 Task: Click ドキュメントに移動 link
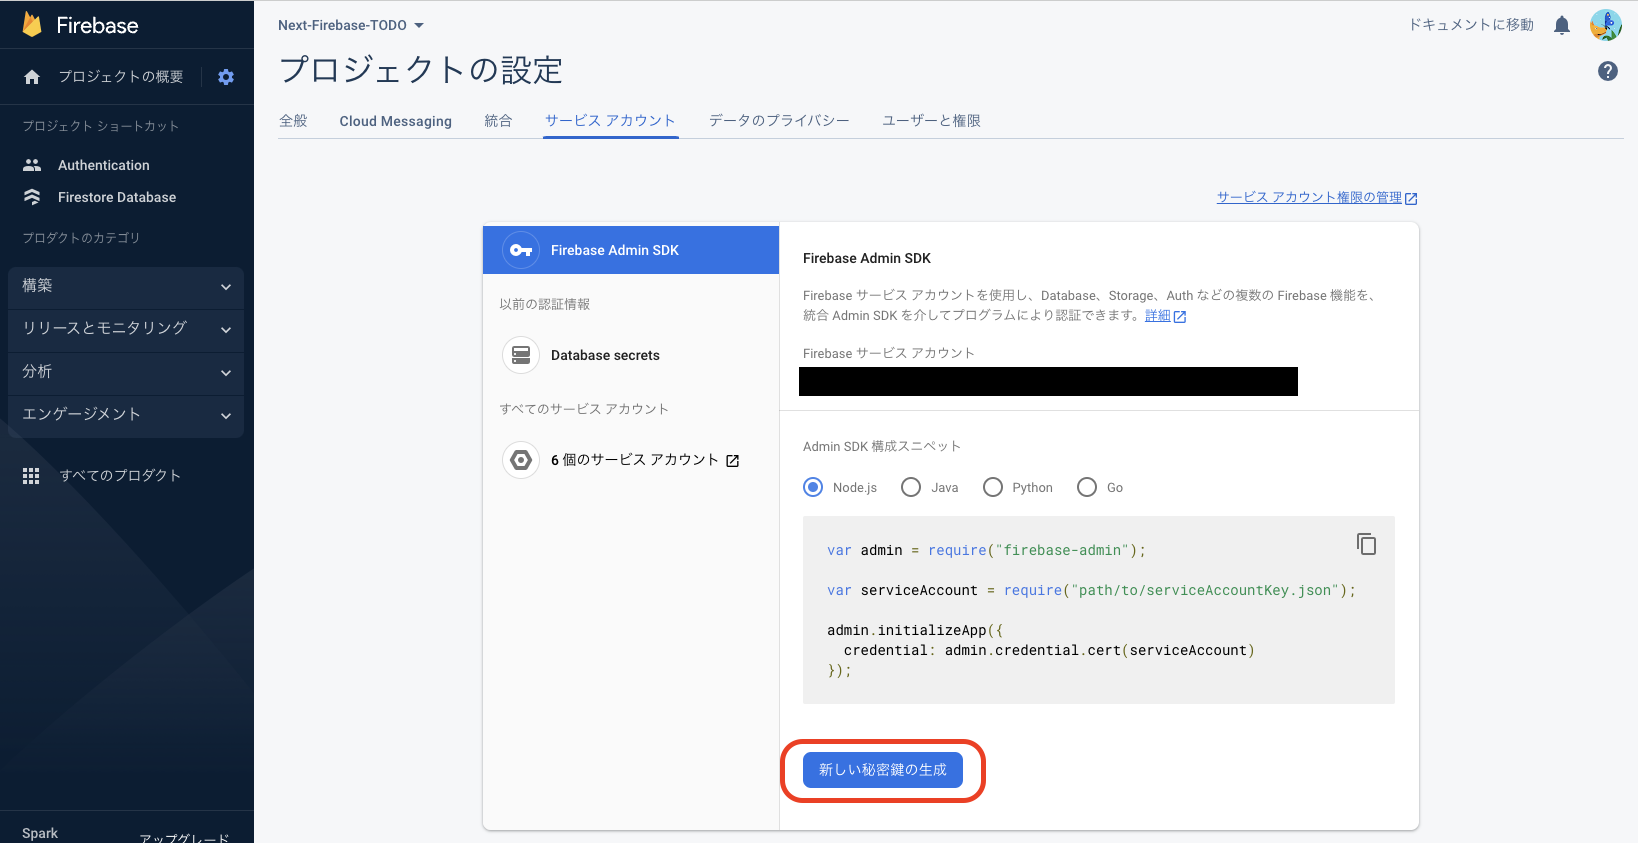coord(1471,25)
